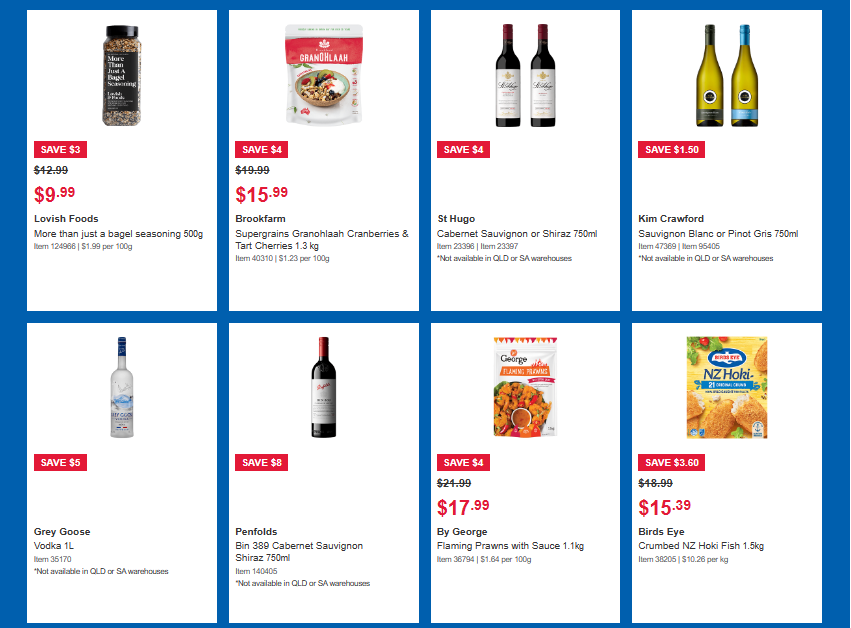851x628 pixels.
Task: Open the Lovish Foods brand name link
Action: pyautogui.click(x=66, y=219)
